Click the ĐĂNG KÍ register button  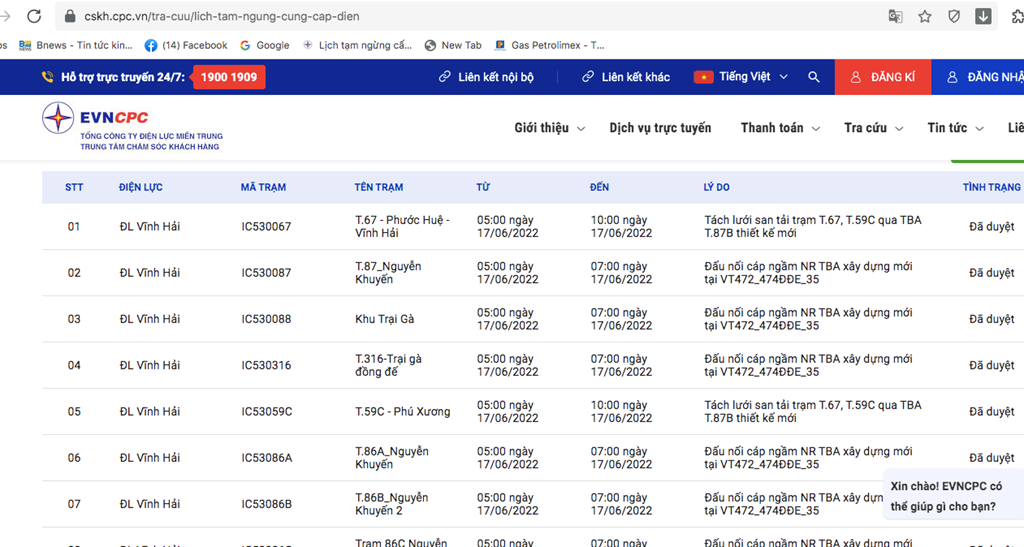pyautogui.click(x=882, y=77)
